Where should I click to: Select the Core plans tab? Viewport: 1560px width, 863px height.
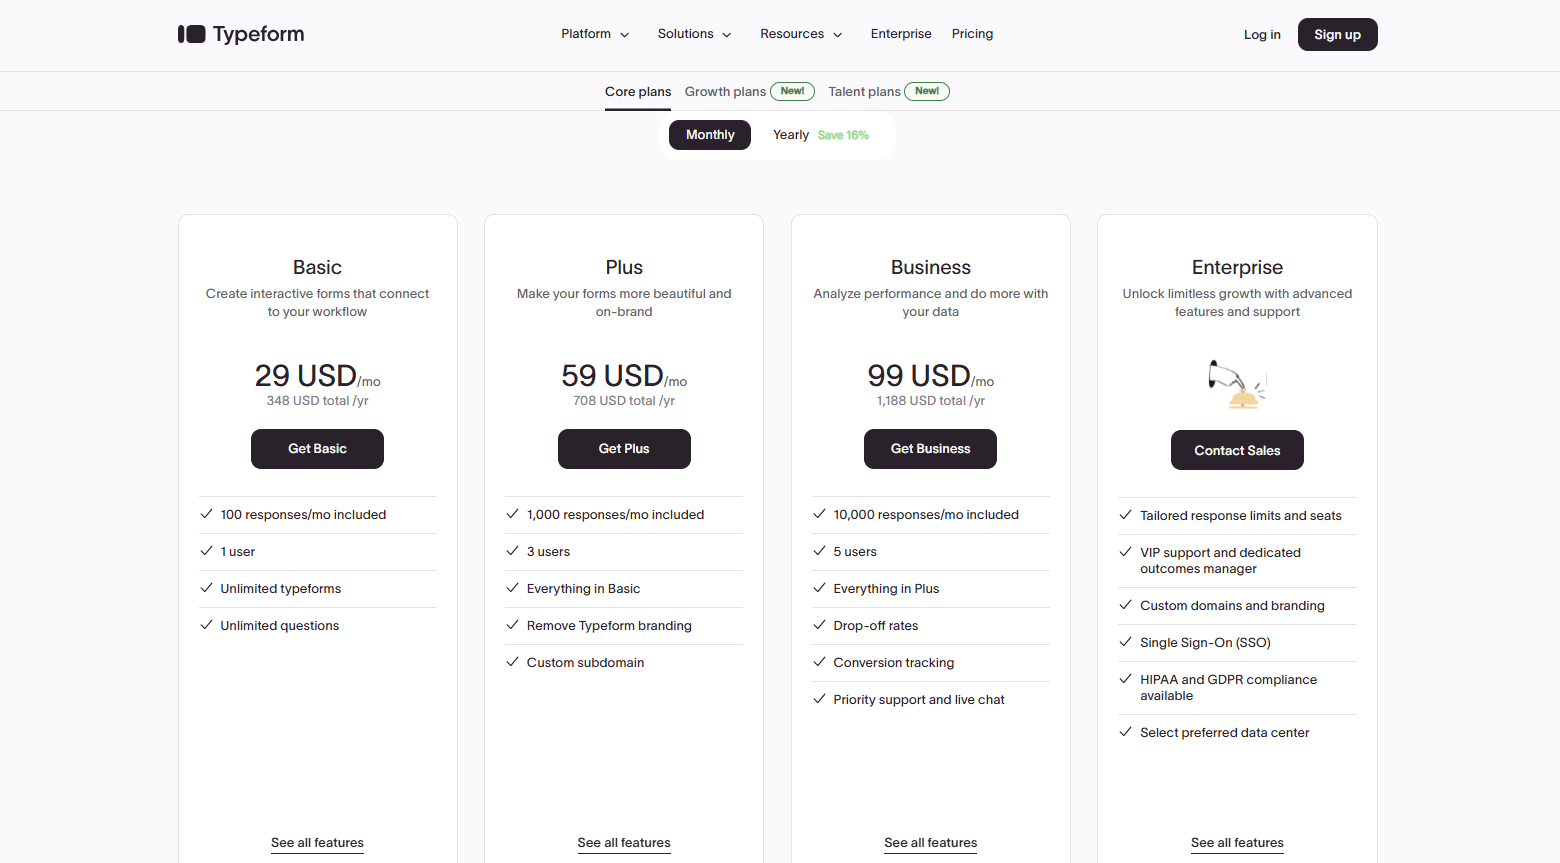tap(638, 92)
